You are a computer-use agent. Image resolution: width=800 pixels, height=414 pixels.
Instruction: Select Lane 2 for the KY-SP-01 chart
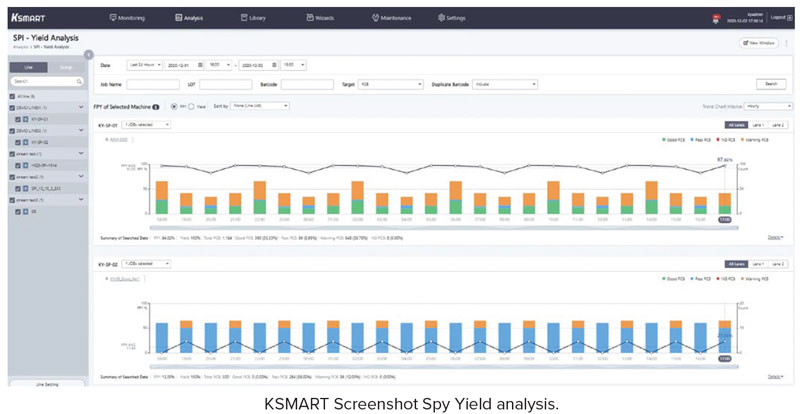coord(778,125)
